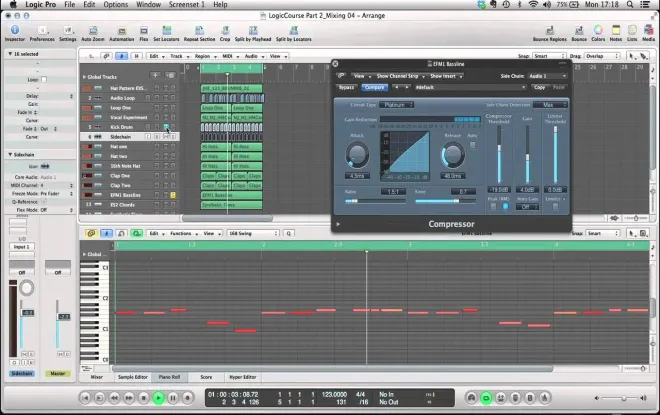This screenshot has height=415, width=660.
Task: Click the Forward transport button
Action: (x=129, y=398)
